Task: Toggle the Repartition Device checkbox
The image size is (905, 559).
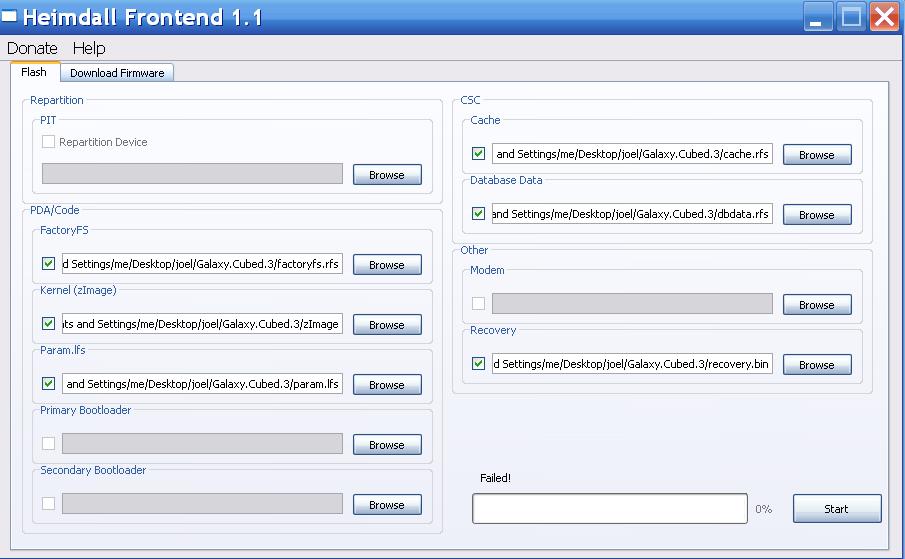Action: click(48, 142)
